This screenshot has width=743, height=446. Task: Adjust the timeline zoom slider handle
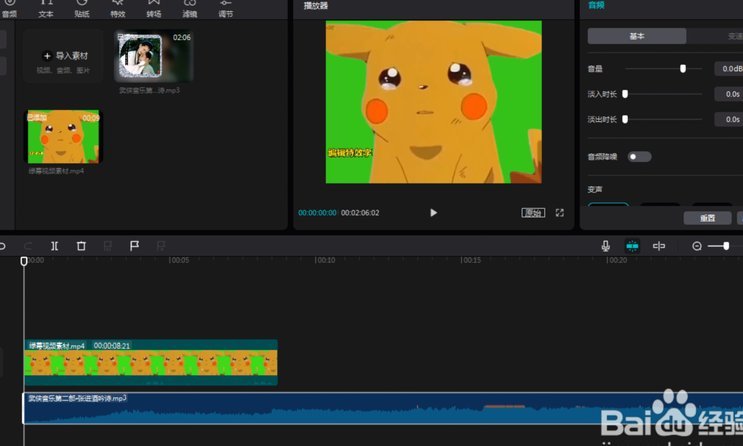point(725,246)
